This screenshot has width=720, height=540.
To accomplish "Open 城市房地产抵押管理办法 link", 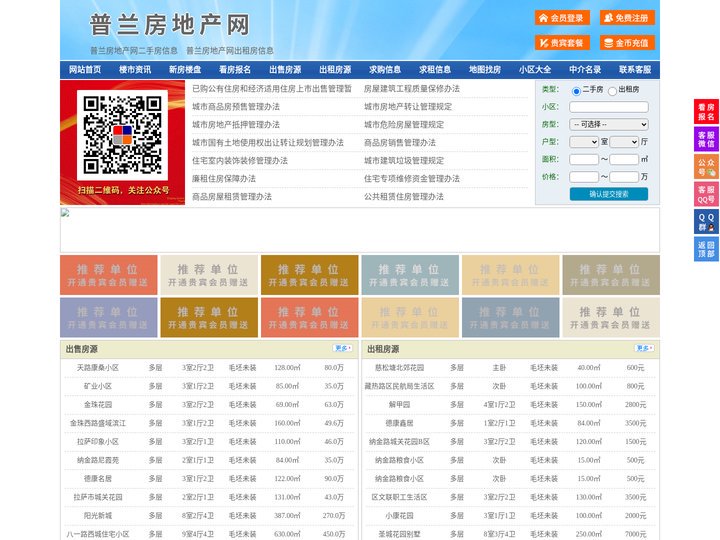I will (236, 124).
